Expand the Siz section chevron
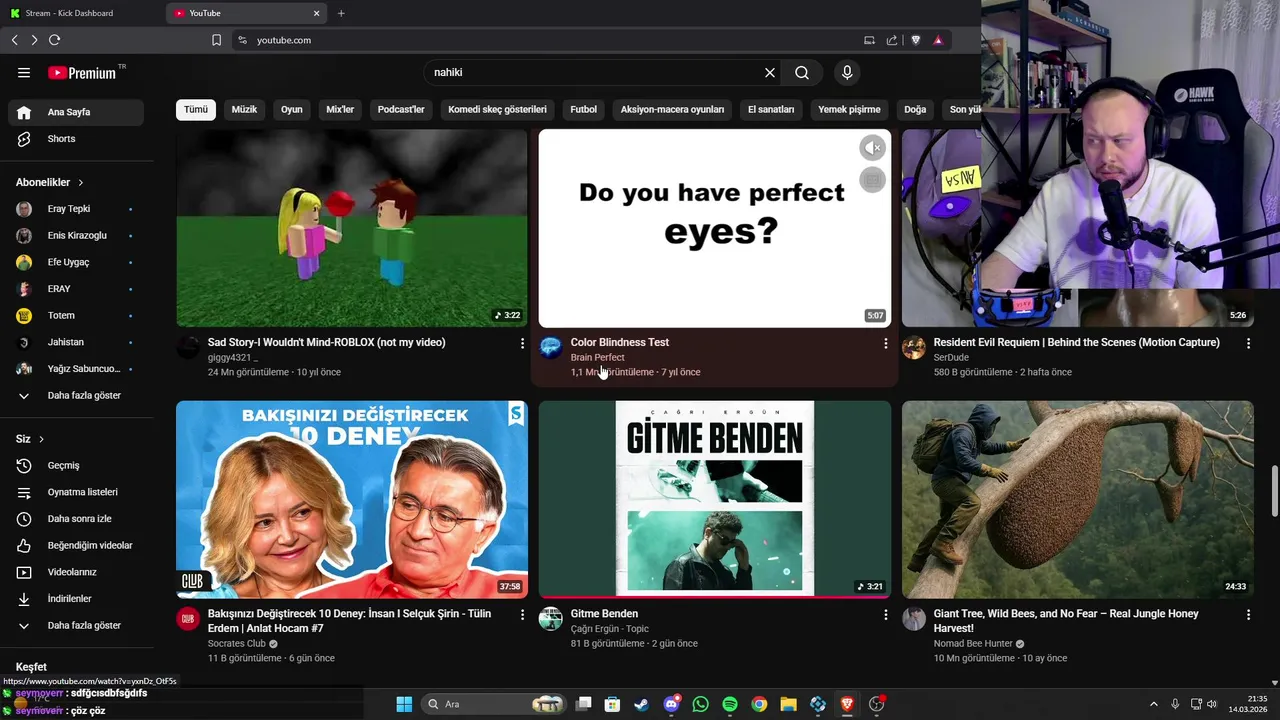Screen dimensions: 1280x720 (x=41, y=439)
